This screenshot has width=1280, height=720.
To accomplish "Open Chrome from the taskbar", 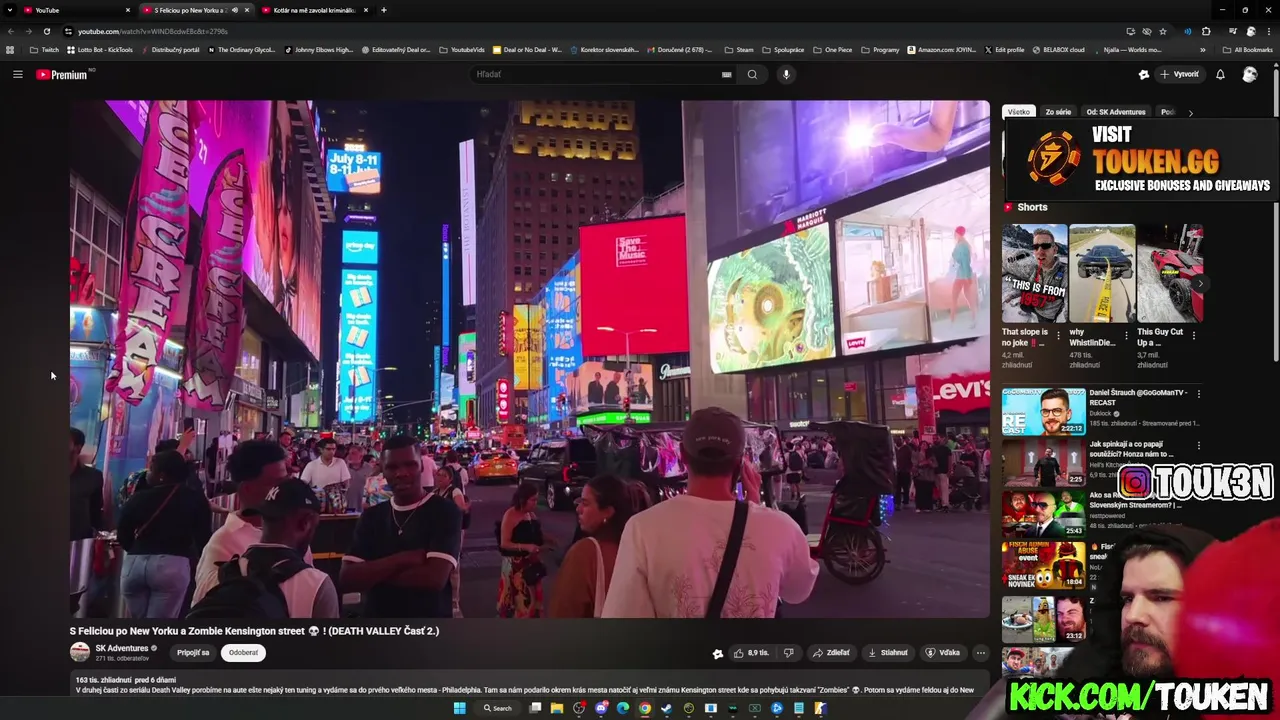I will coord(645,708).
